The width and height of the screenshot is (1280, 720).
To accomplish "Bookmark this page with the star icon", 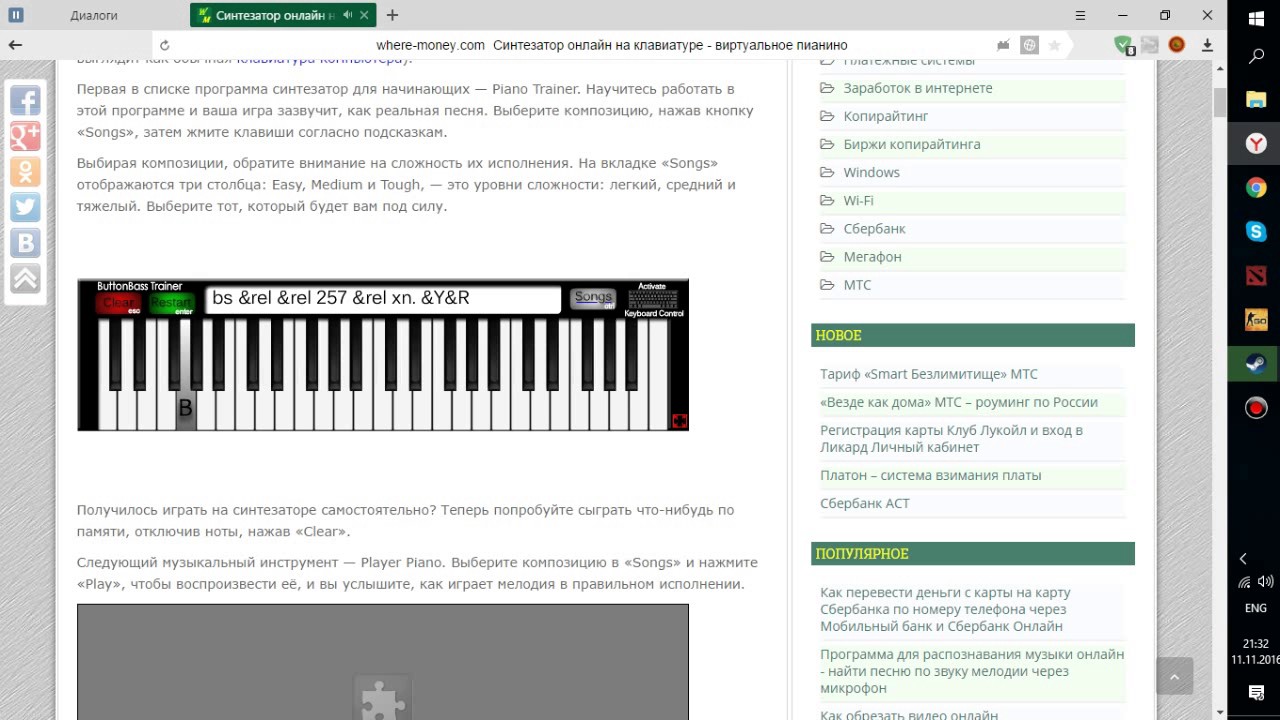I will click(x=1054, y=45).
